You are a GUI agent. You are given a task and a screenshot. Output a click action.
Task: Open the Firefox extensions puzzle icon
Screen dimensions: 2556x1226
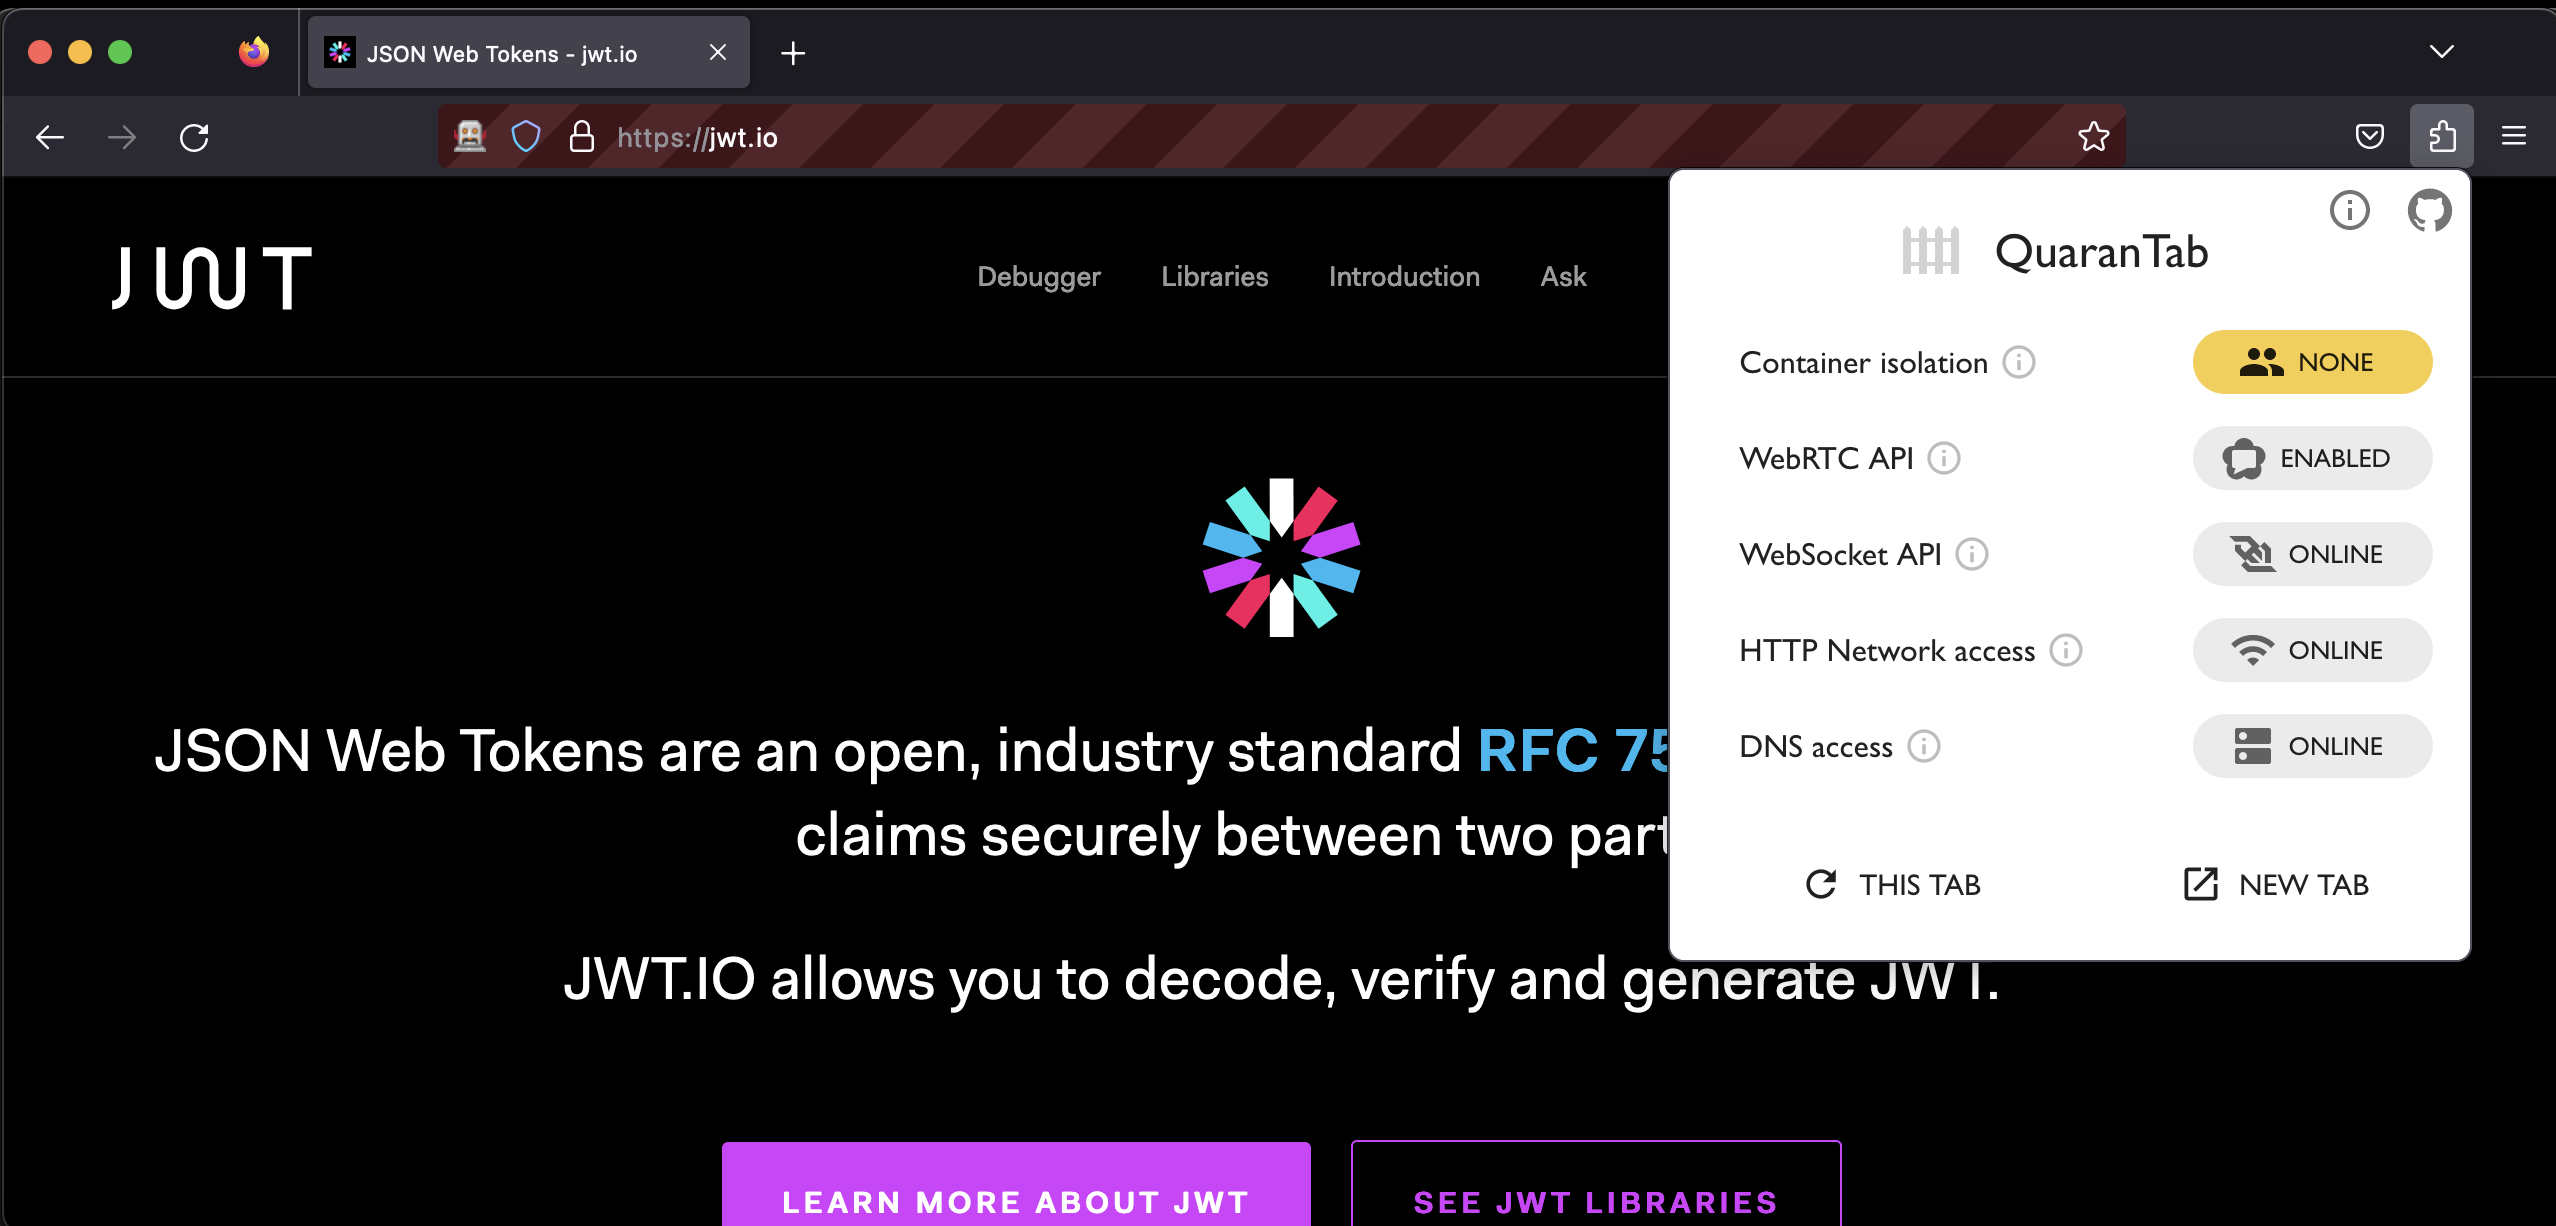[x=2441, y=136]
